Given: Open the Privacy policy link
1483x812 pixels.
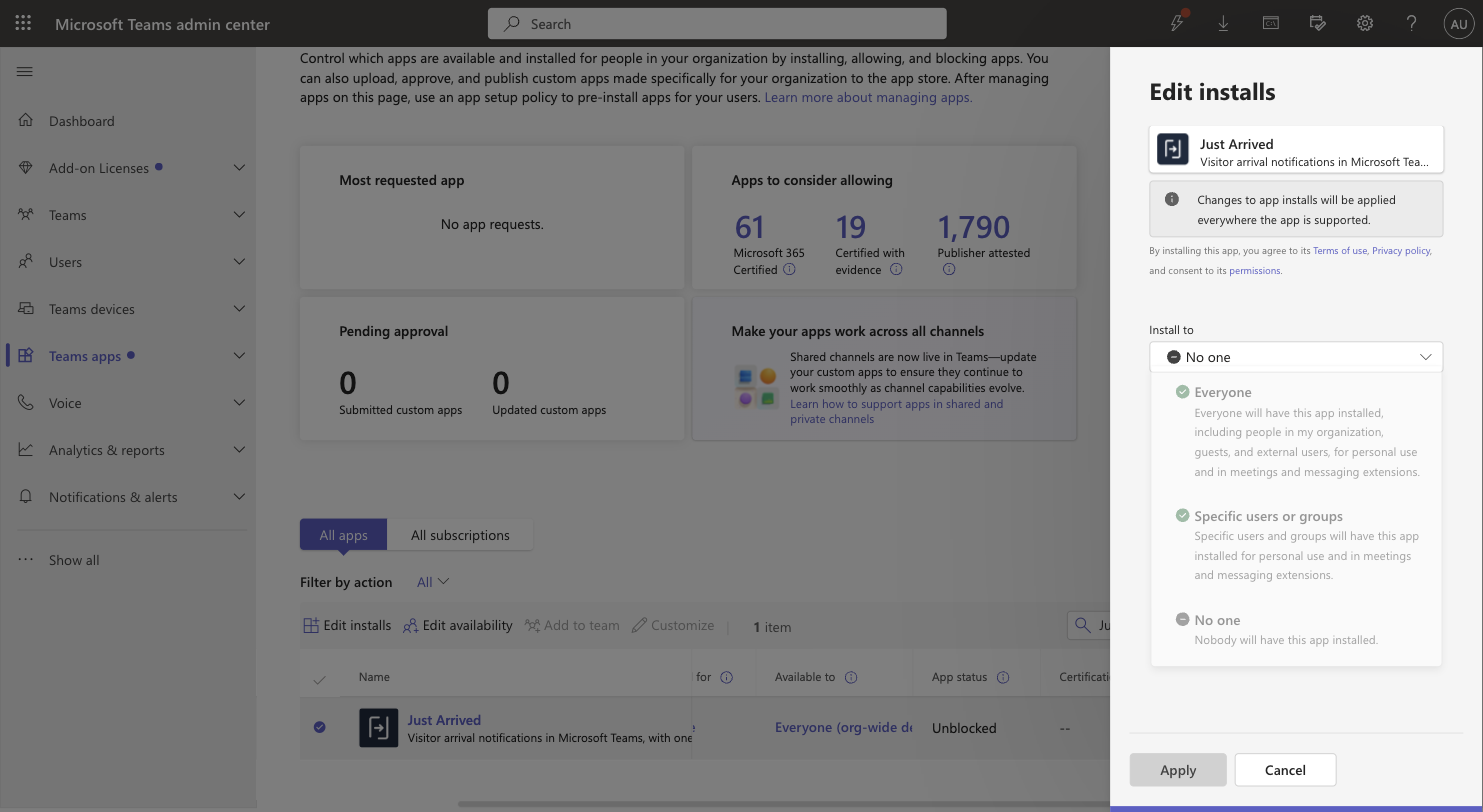Looking at the screenshot, I should pos(1401,251).
